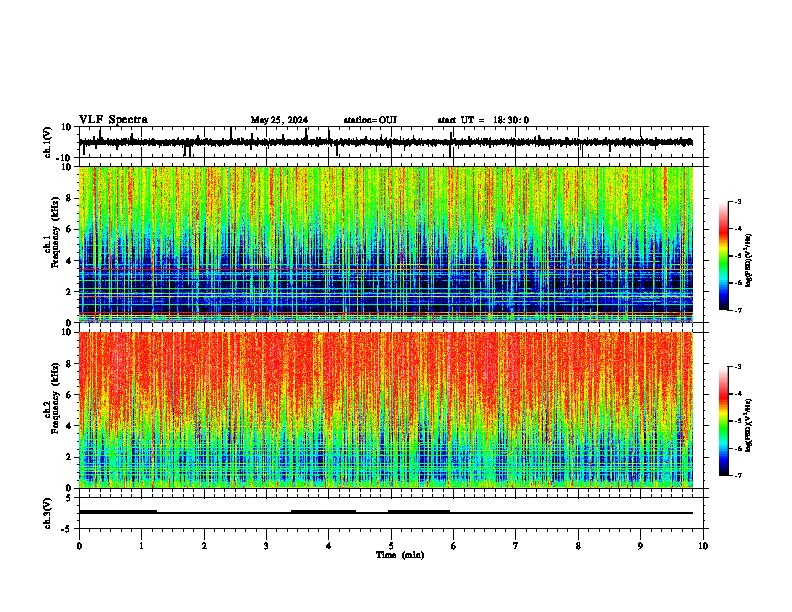This screenshot has width=792, height=612.
Task: Click time axis tick label "8"
Action: 578,546
